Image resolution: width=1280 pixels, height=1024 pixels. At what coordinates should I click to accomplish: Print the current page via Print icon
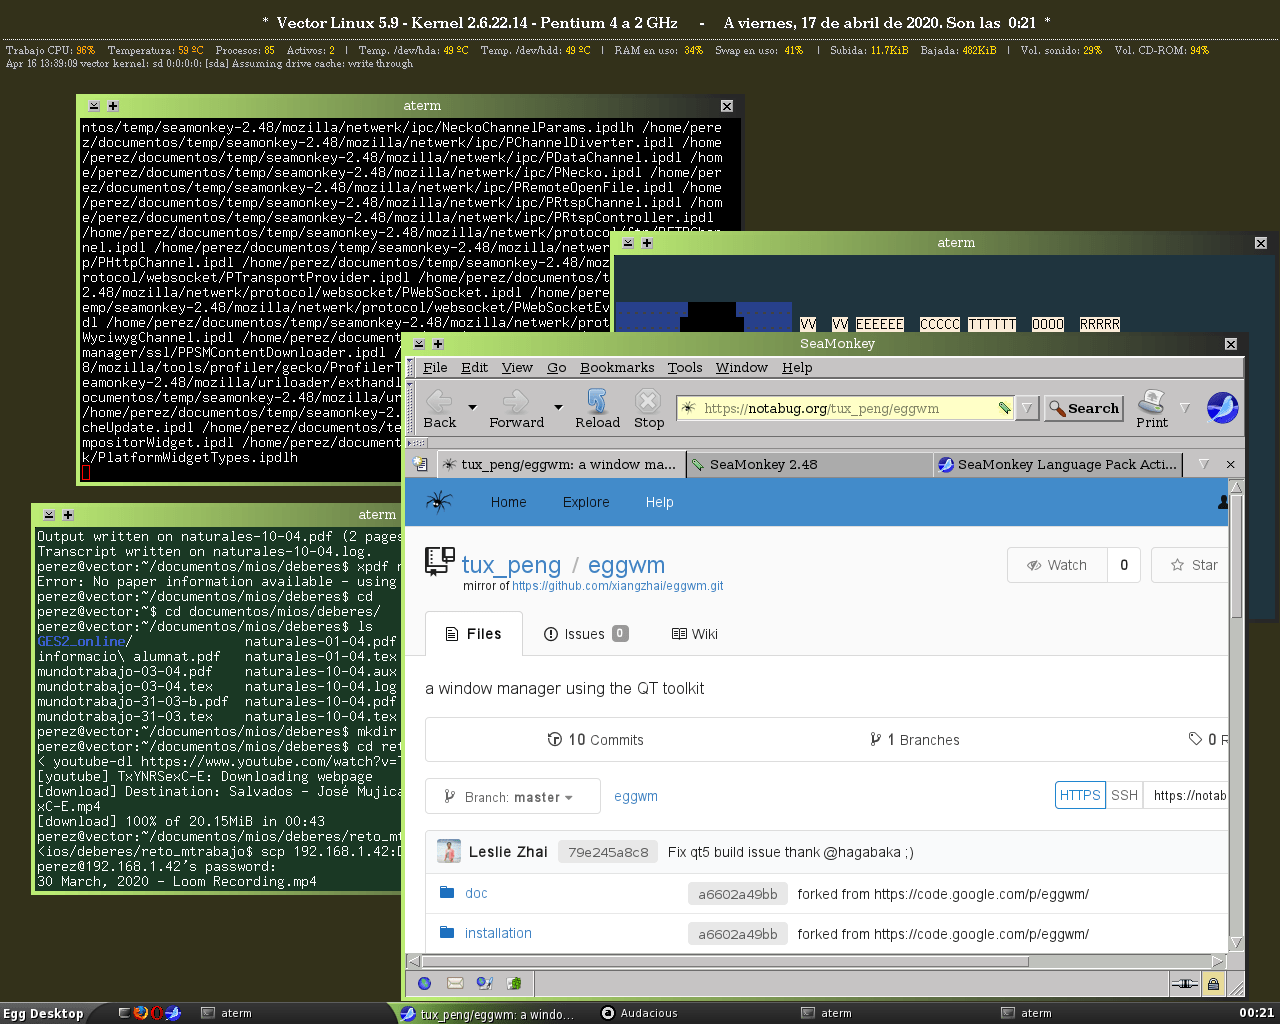pos(1152,408)
